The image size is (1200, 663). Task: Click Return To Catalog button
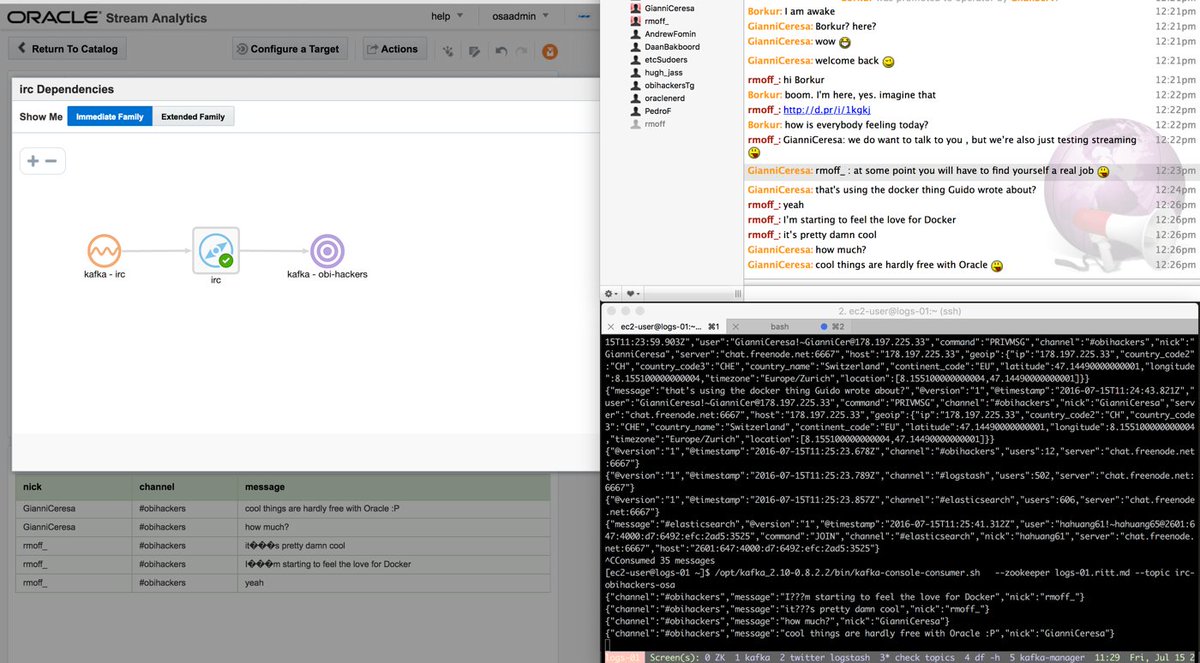[x=69, y=48]
